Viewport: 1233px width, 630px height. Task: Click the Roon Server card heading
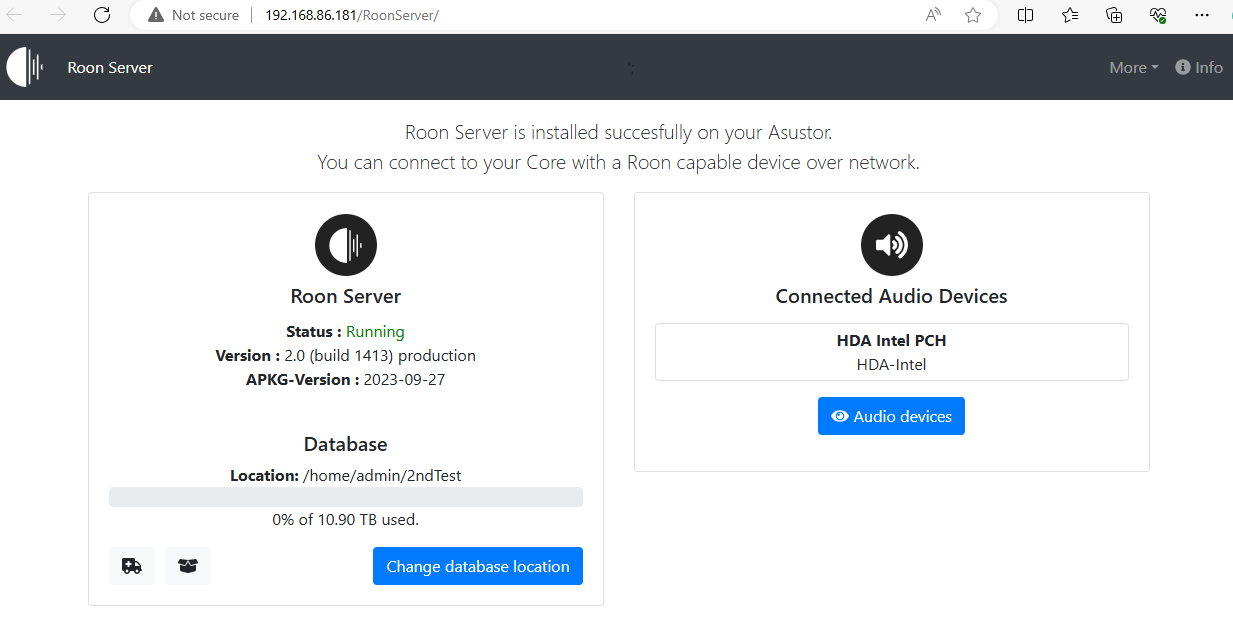click(346, 296)
